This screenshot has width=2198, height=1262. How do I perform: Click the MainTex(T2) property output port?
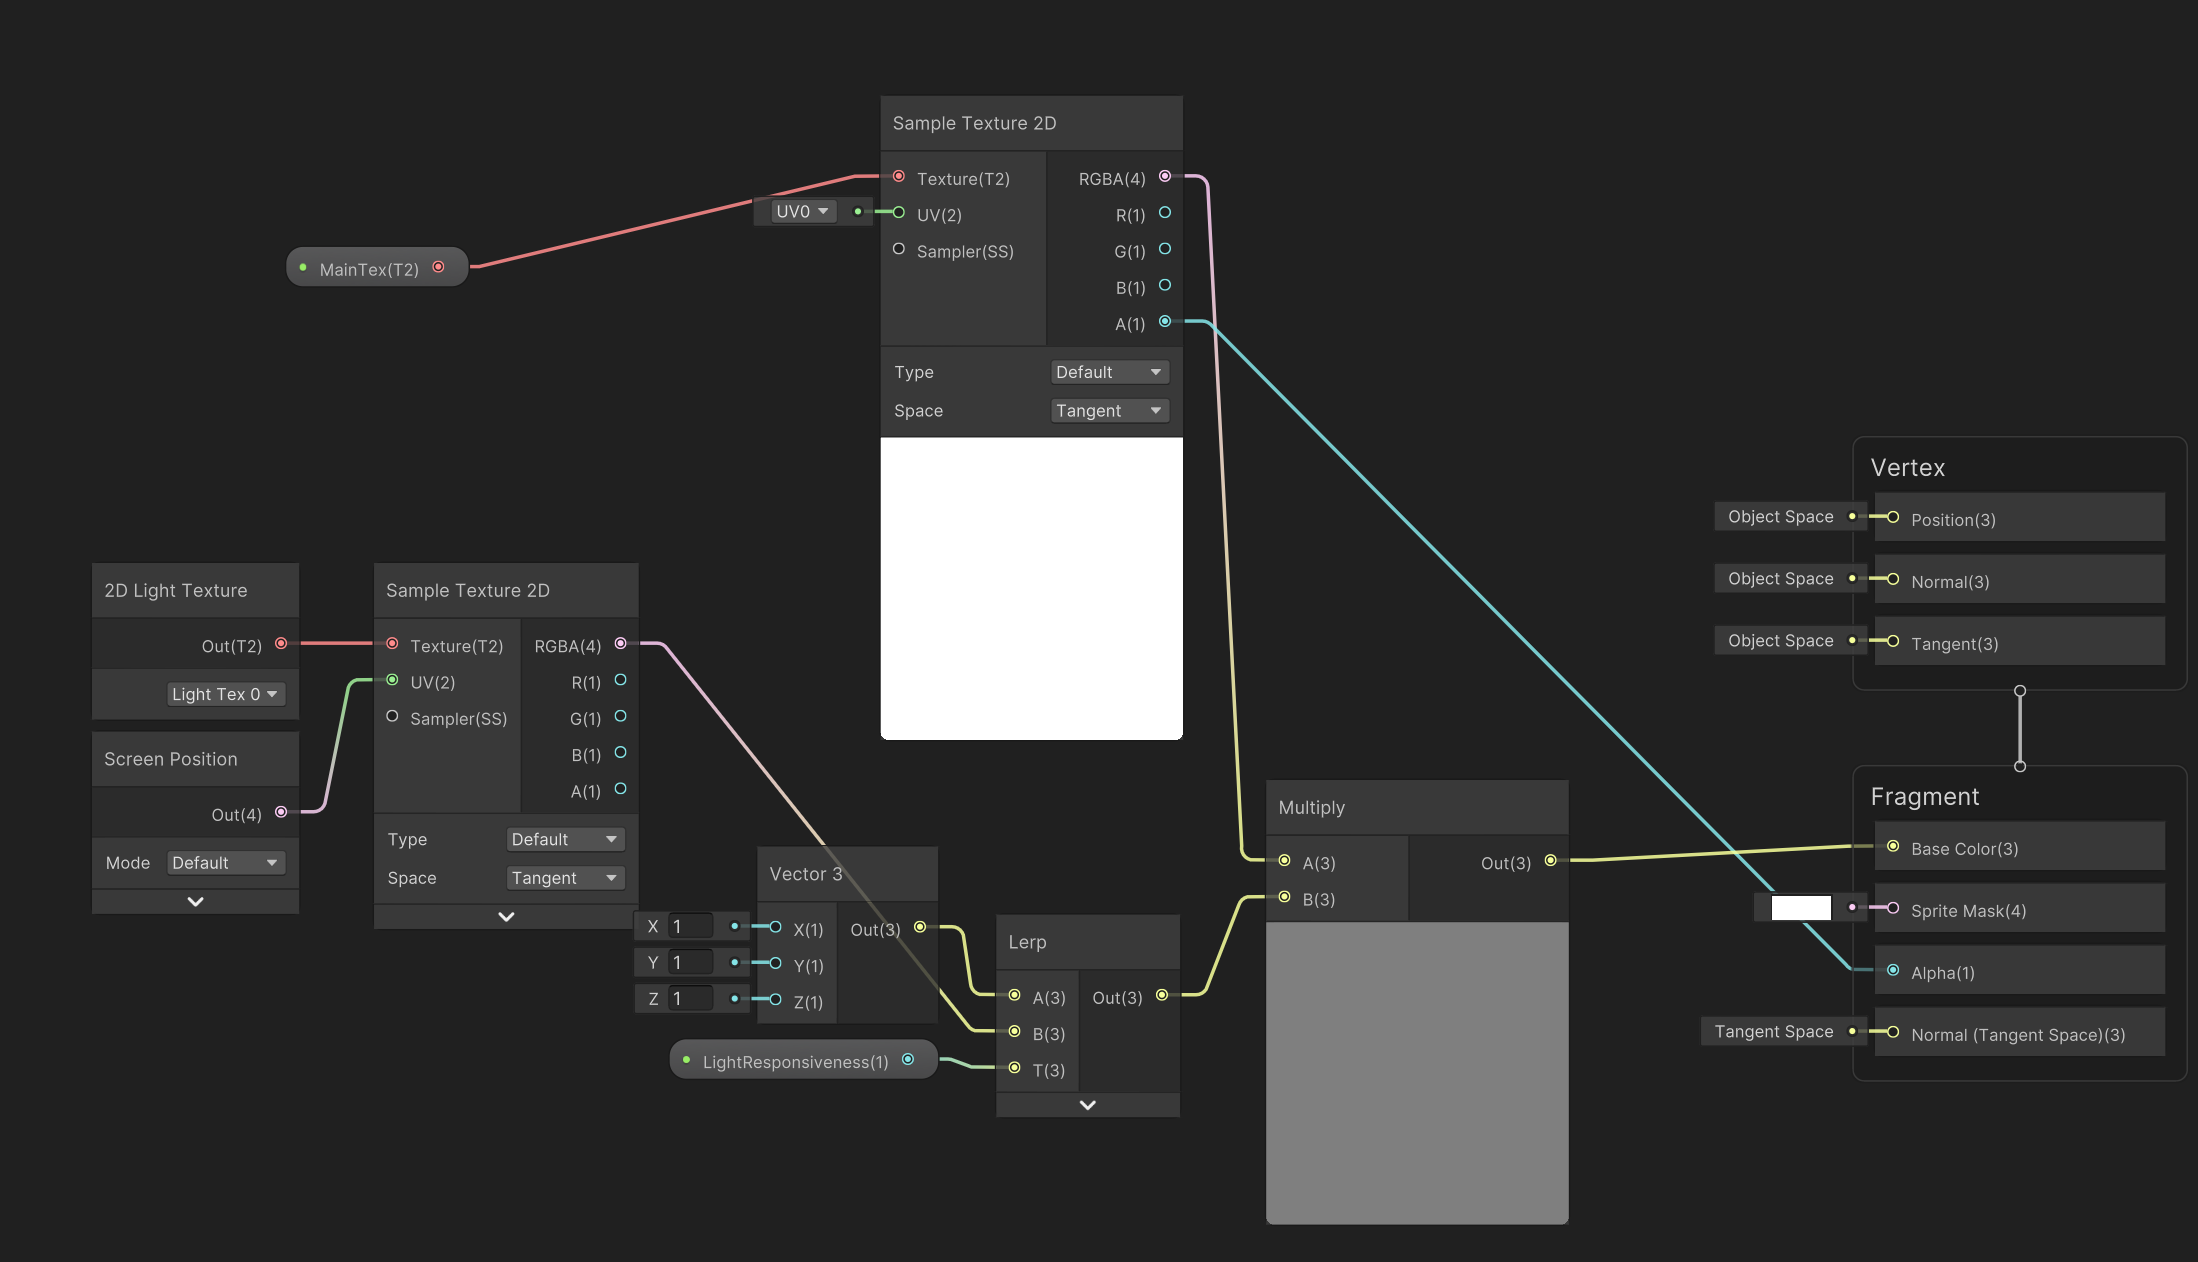tap(438, 266)
